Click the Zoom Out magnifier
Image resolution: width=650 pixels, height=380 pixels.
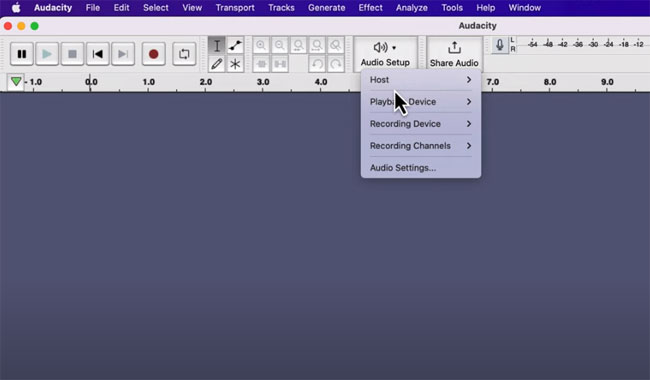[x=280, y=45]
